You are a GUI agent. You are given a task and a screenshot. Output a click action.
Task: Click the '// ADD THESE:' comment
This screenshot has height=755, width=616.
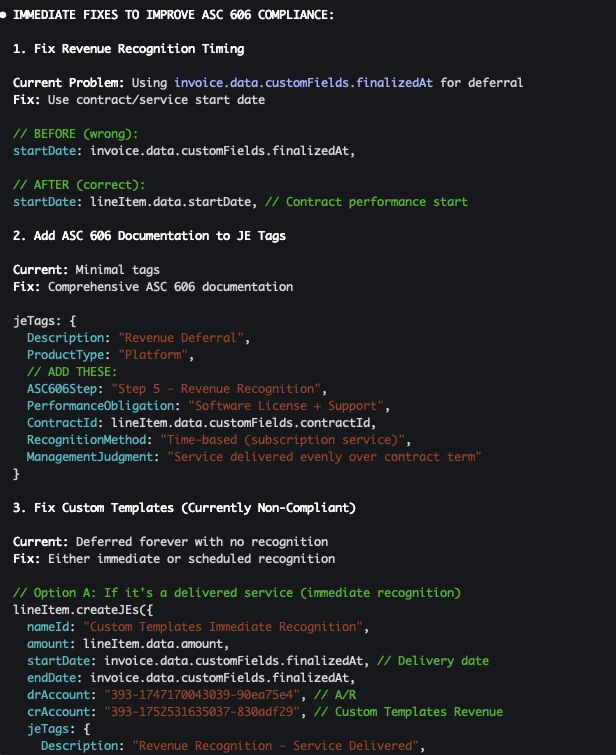(x=72, y=372)
